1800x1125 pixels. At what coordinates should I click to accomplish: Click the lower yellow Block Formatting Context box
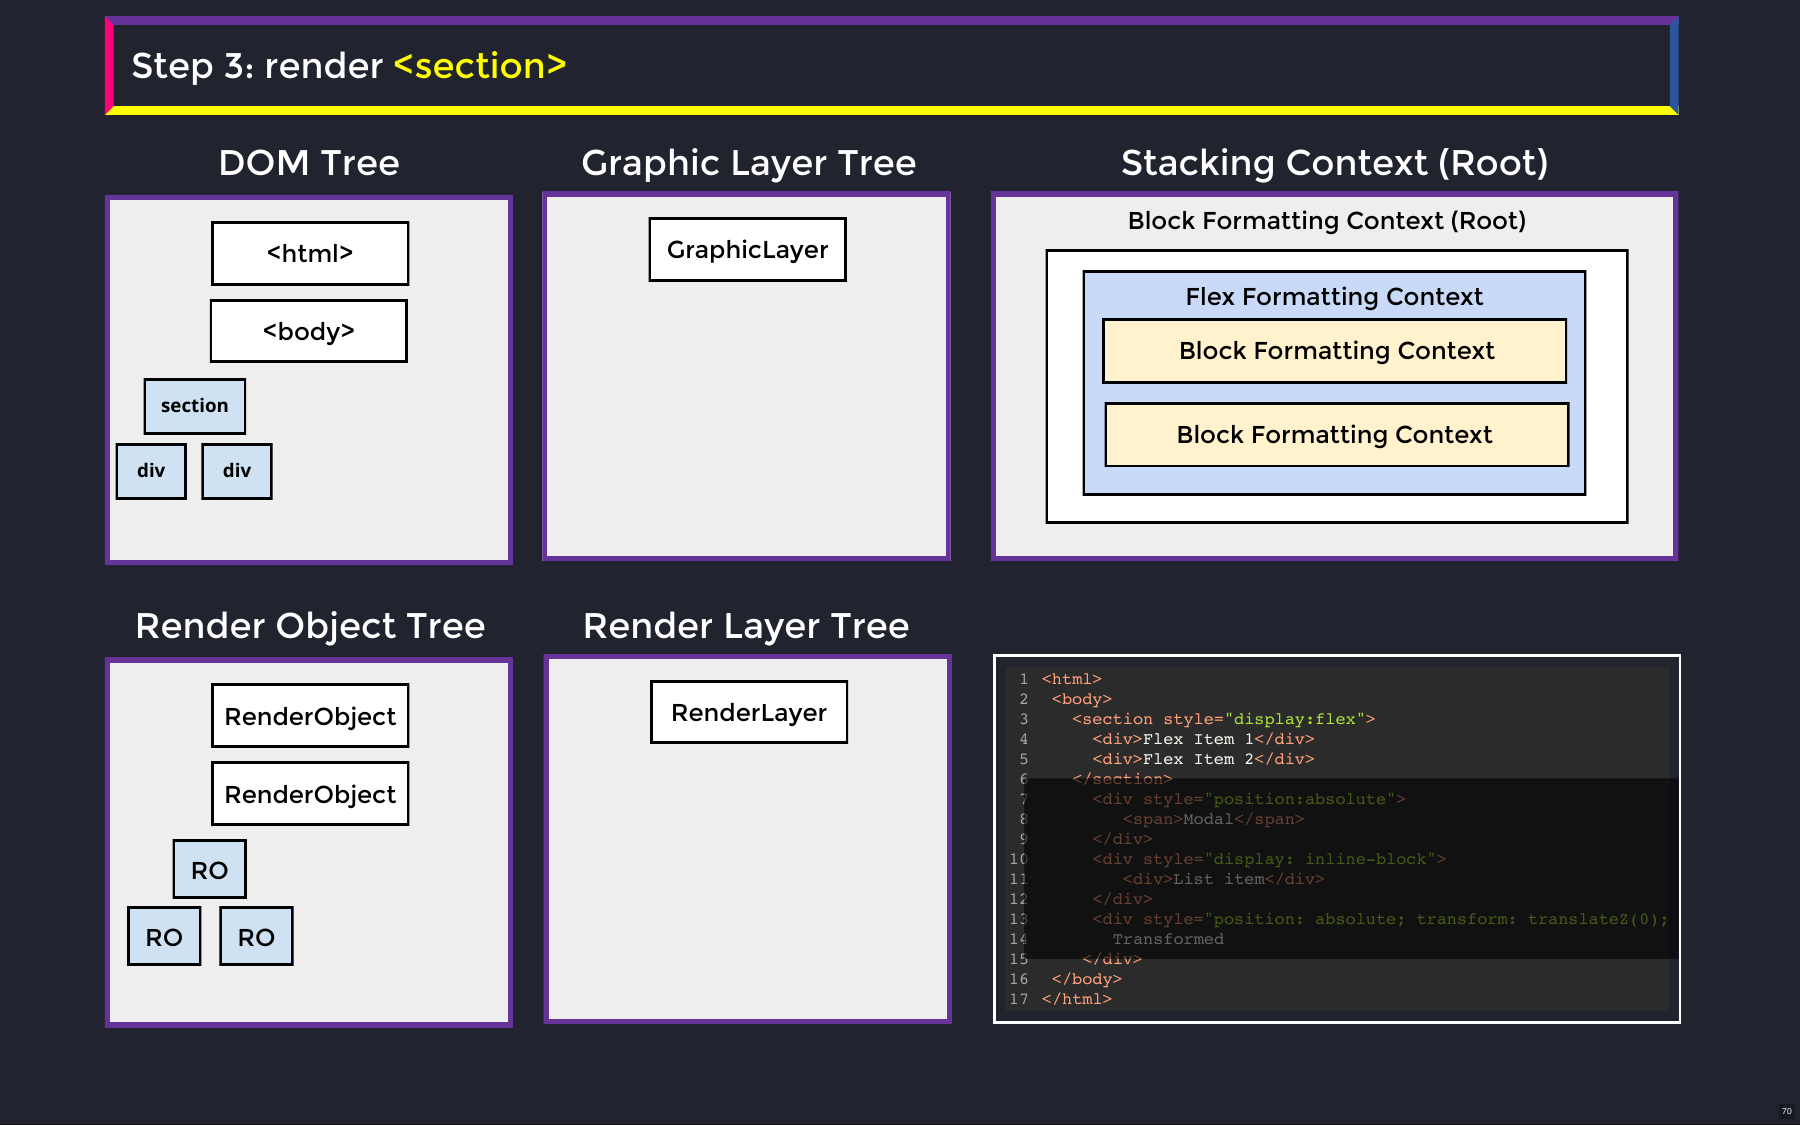[x=1337, y=435]
